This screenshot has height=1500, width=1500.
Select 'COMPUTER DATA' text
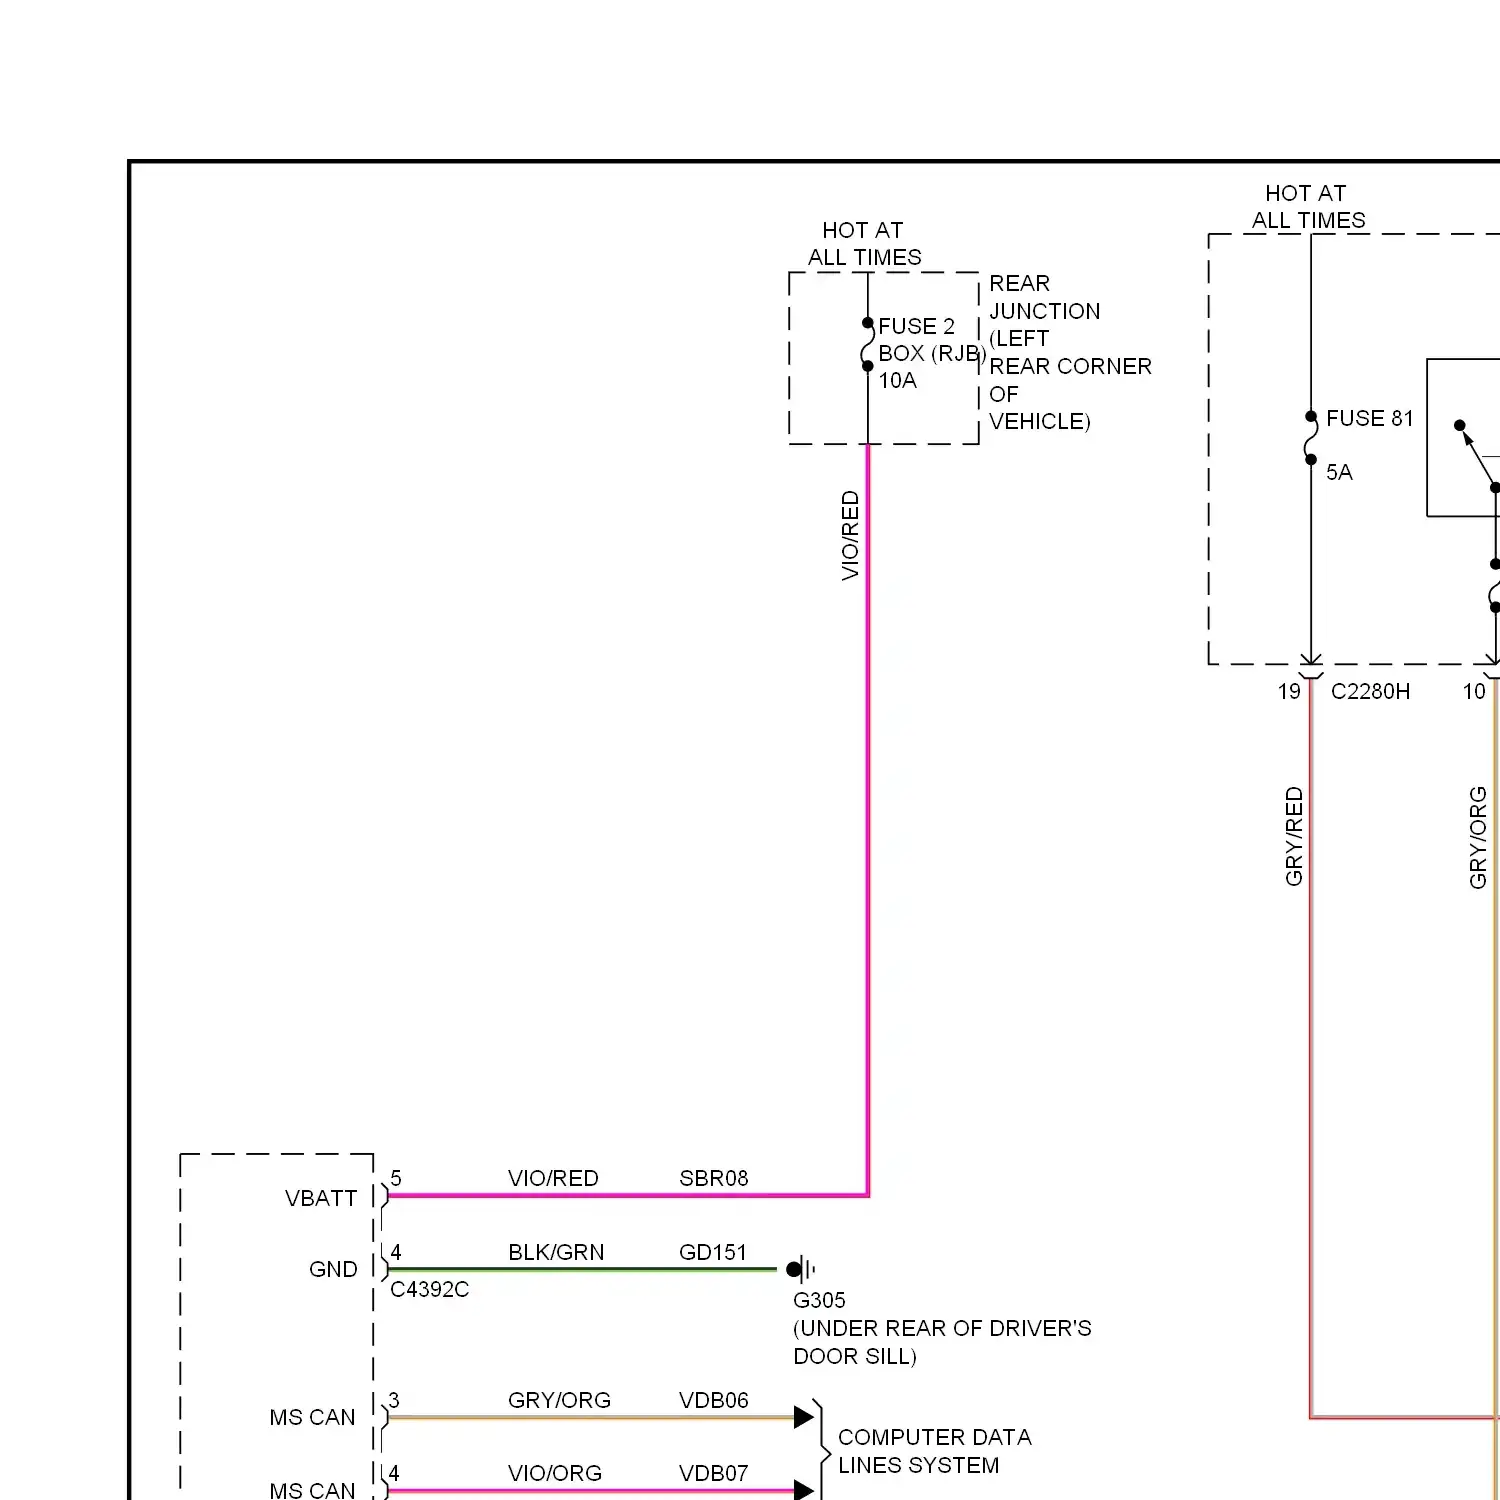click(x=935, y=1437)
